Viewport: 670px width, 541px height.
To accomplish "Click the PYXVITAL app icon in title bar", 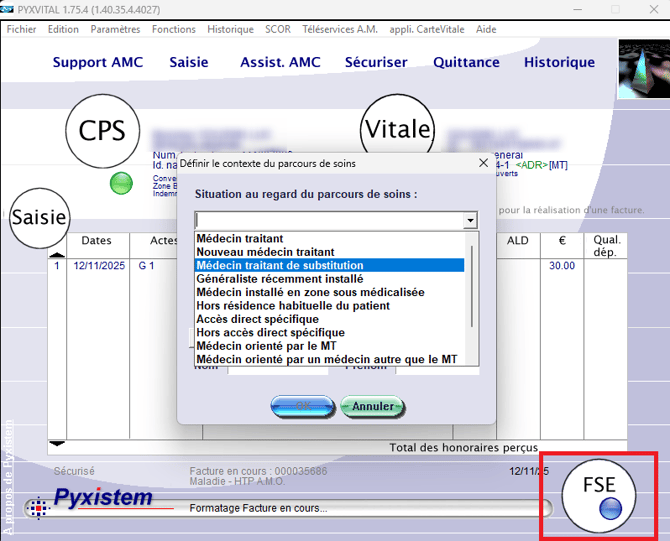I will [8, 9].
